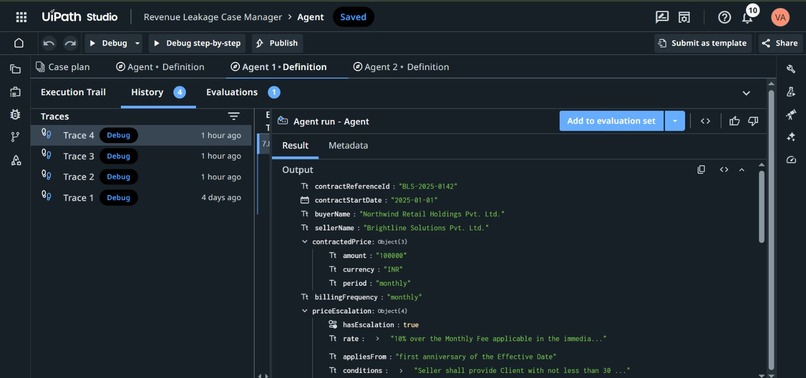Expand the rate value text
Screen dimensions: 806x378
[377, 338]
